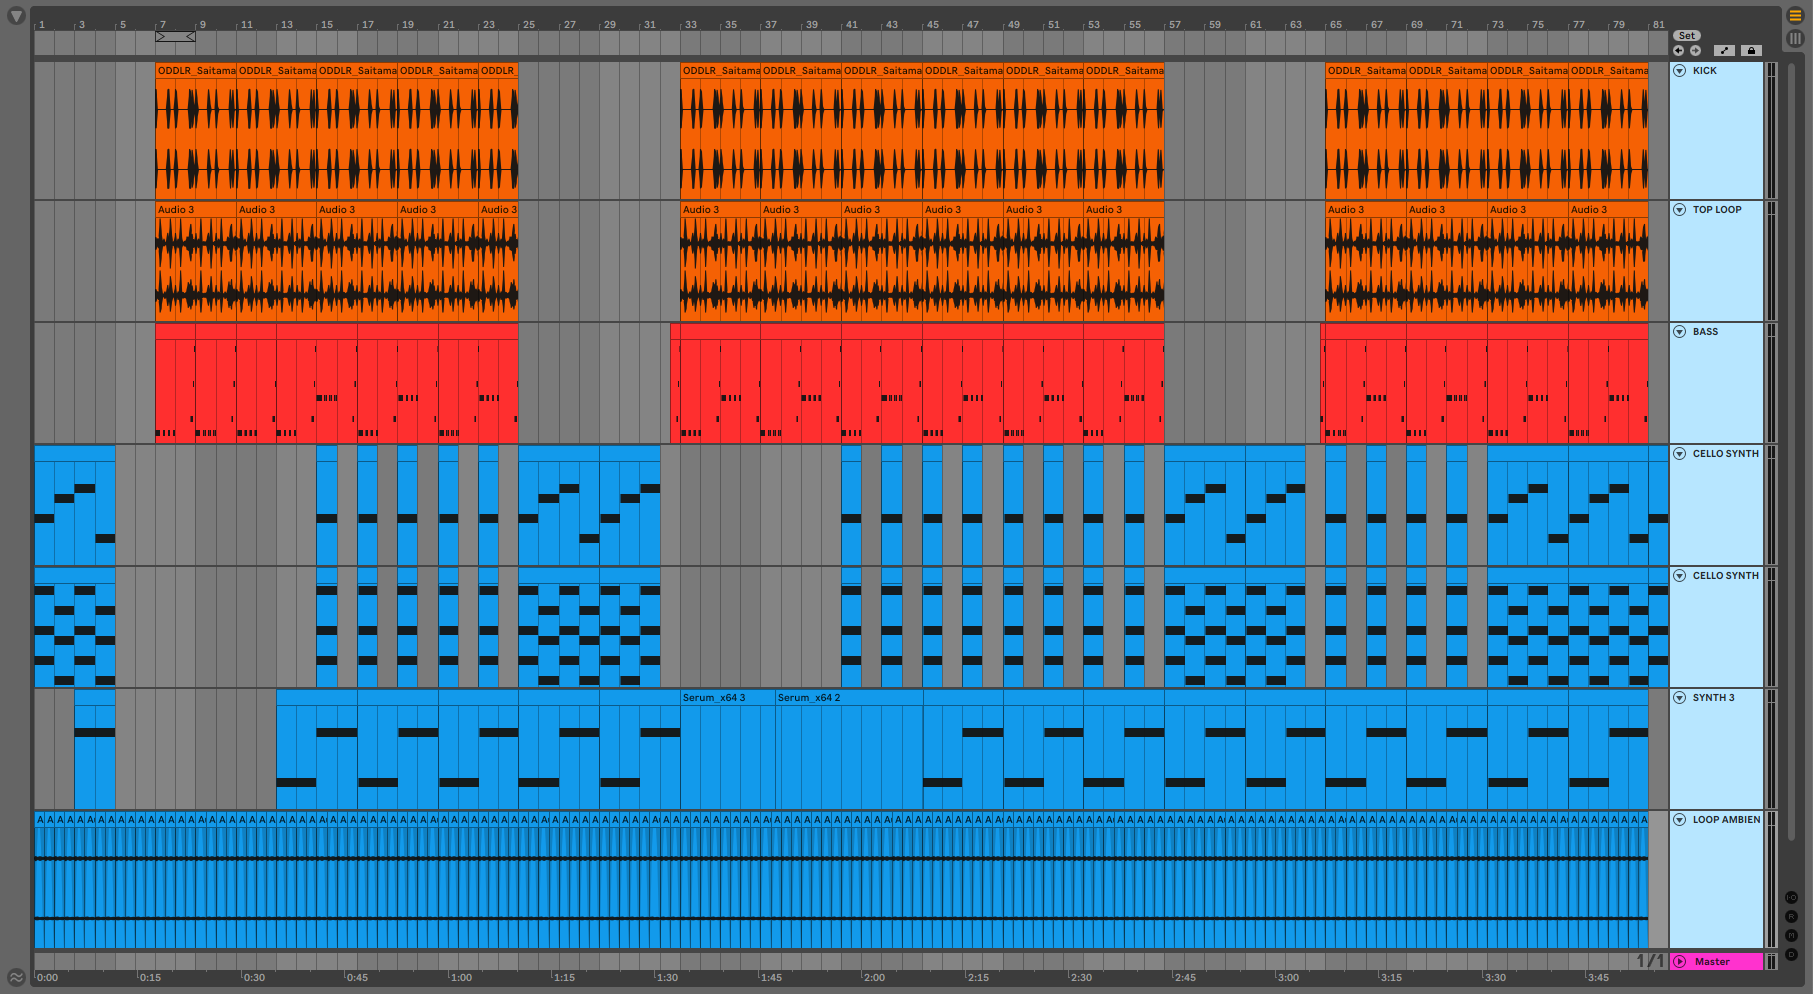Toggle the Mixer section selector (M)
The height and width of the screenshot is (994, 1813).
pos(1791,936)
